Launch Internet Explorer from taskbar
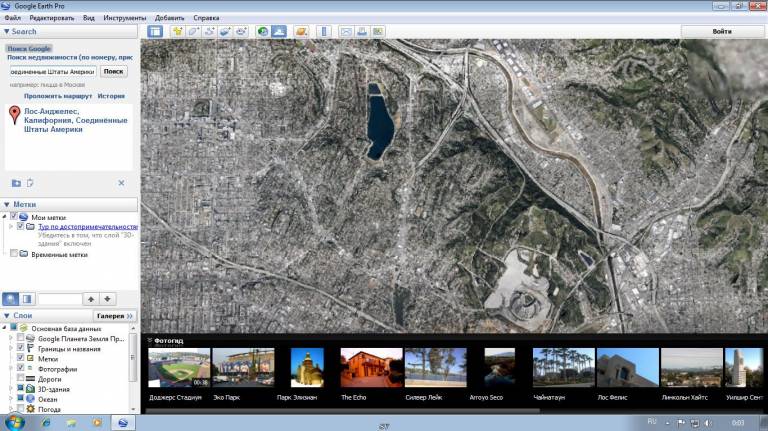This screenshot has width=768, height=431. (x=46, y=422)
